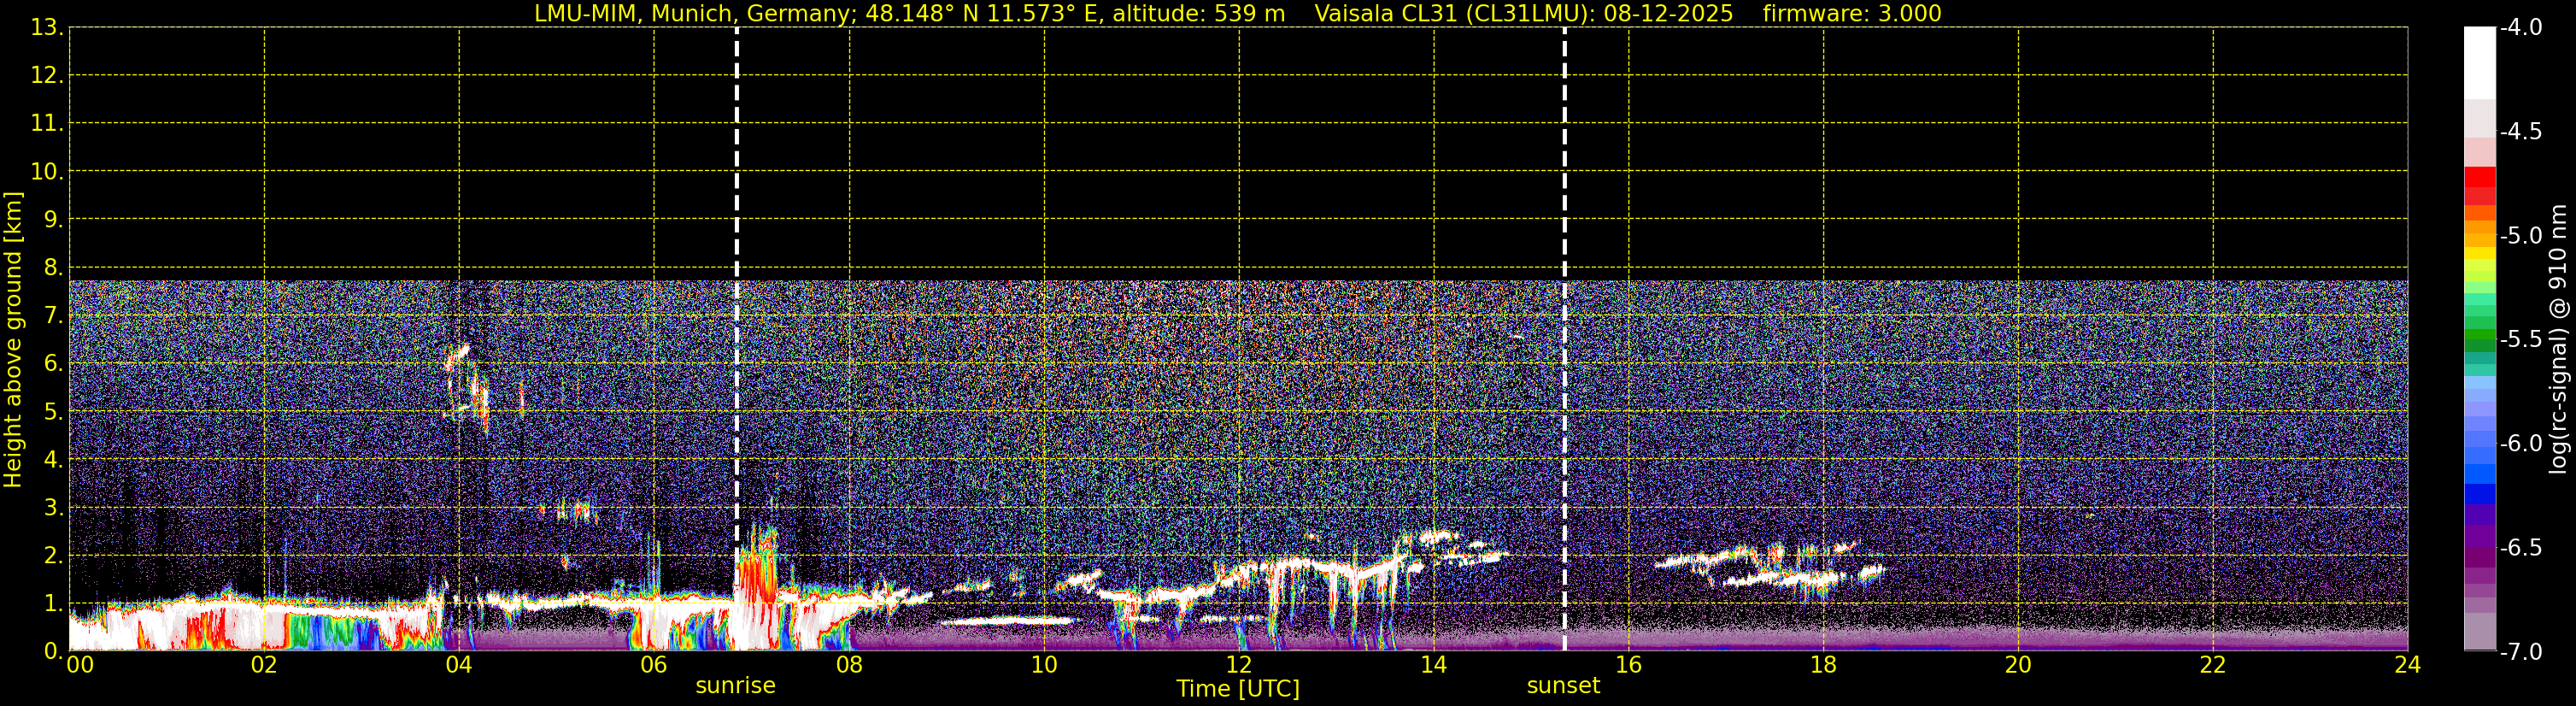The image size is (2576, 706).
Task: Click the 12 tick on the time axis
Action: pos(1238,666)
